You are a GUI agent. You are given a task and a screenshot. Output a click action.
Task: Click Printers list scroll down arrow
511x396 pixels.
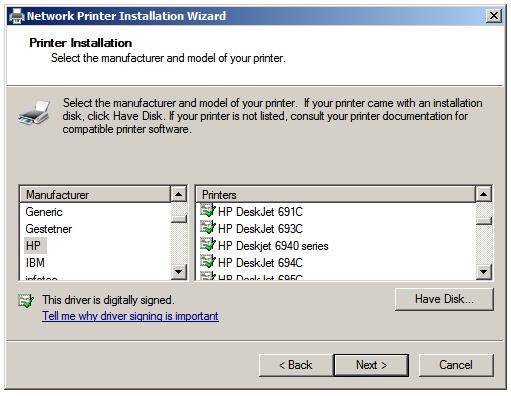484,272
